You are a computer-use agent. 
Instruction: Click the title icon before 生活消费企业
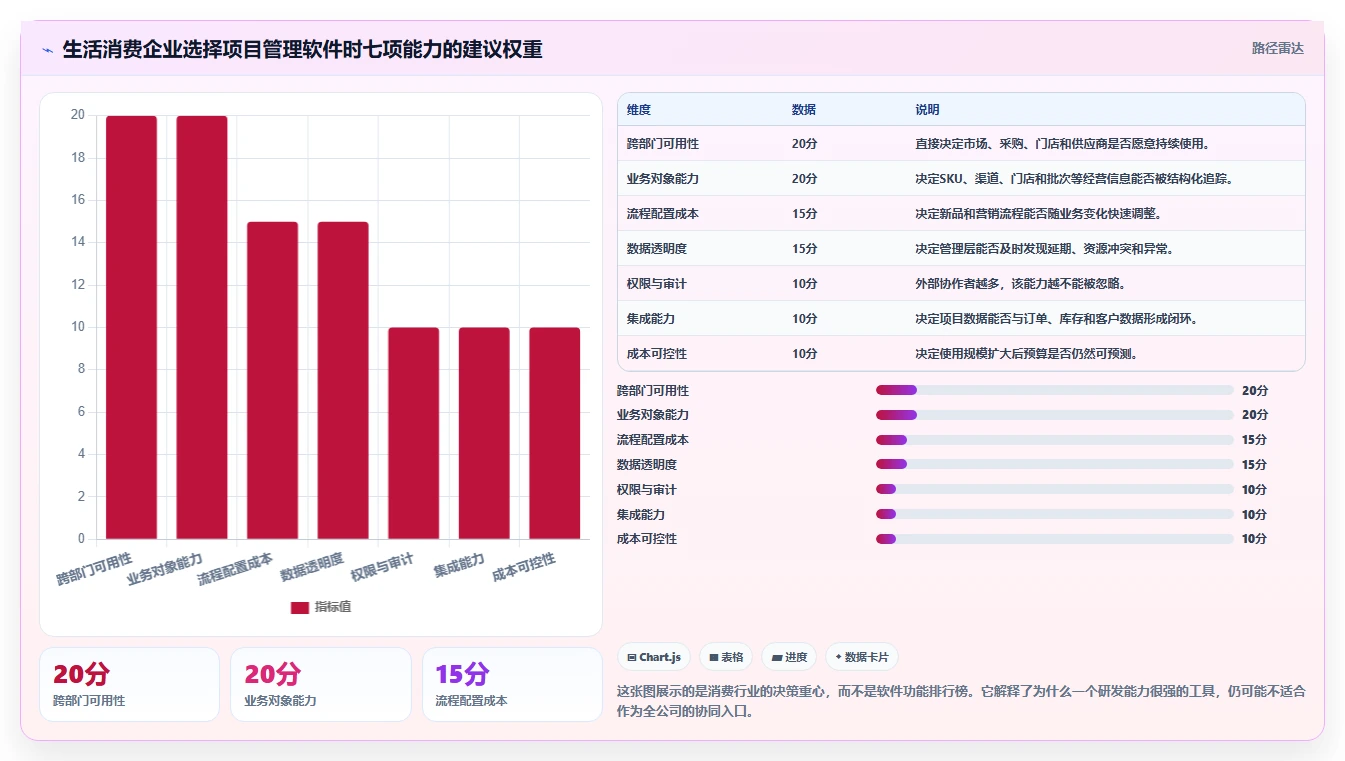47,50
